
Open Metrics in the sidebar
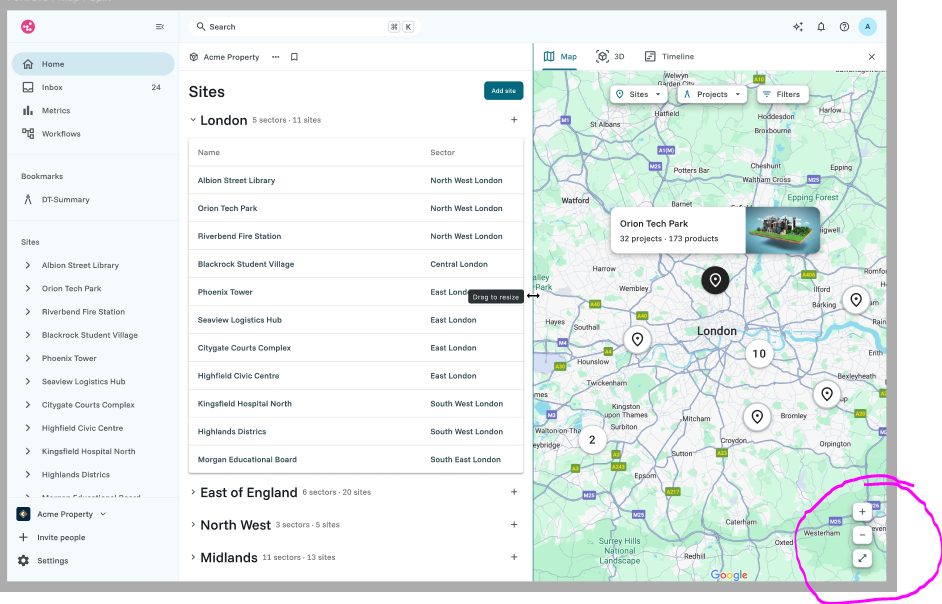coord(93,111)
